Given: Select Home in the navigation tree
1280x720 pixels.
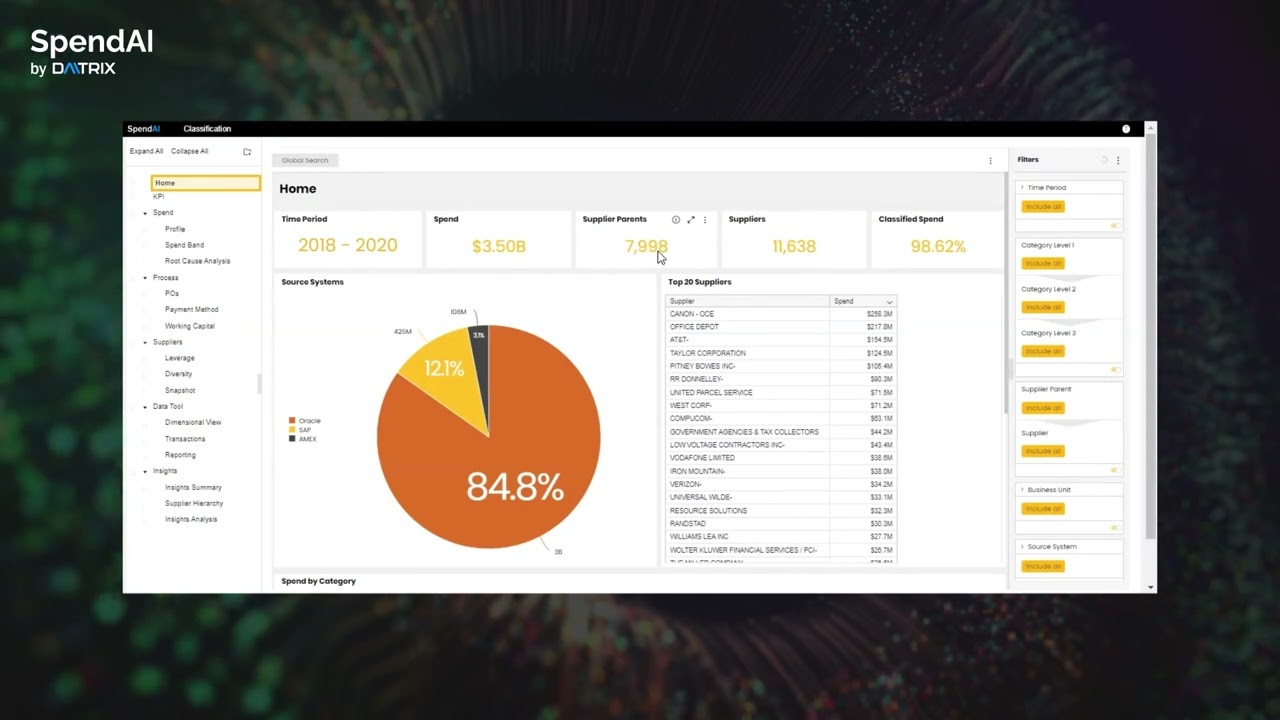Looking at the screenshot, I should click(x=206, y=183).
